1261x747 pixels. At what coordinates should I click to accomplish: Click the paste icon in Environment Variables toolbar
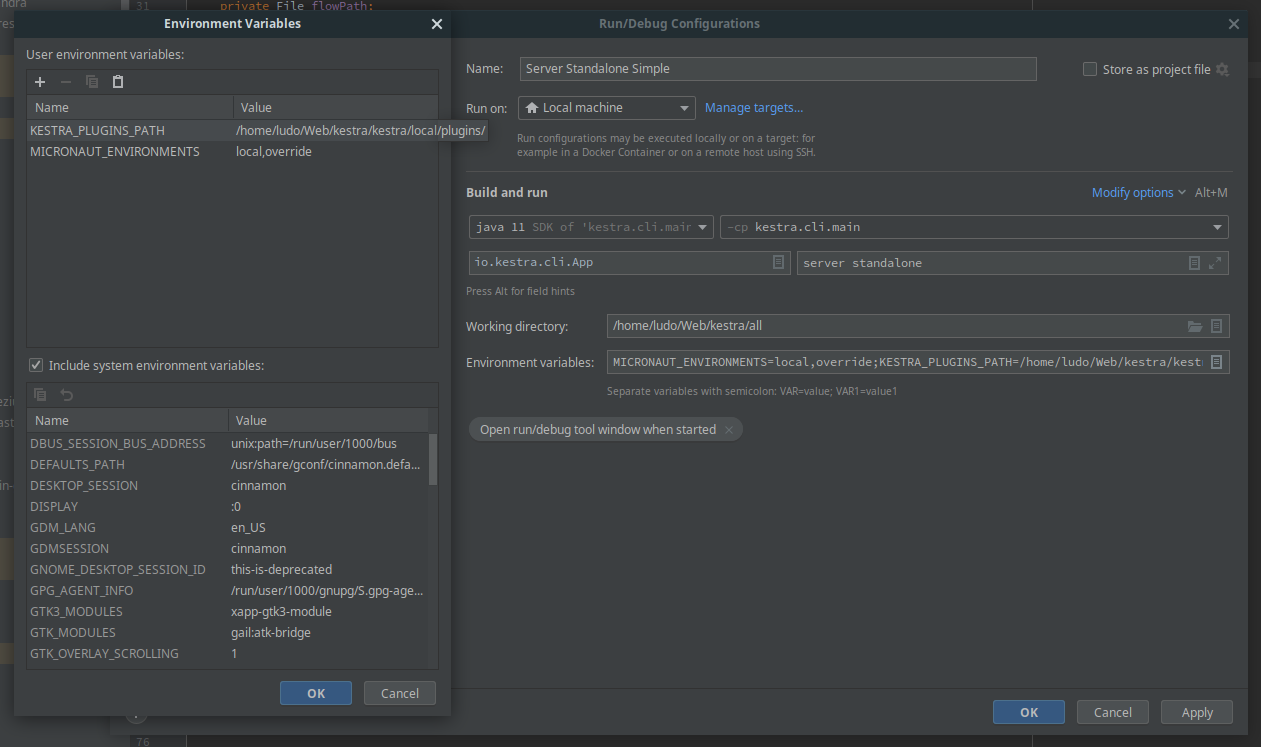coord(117,81)
